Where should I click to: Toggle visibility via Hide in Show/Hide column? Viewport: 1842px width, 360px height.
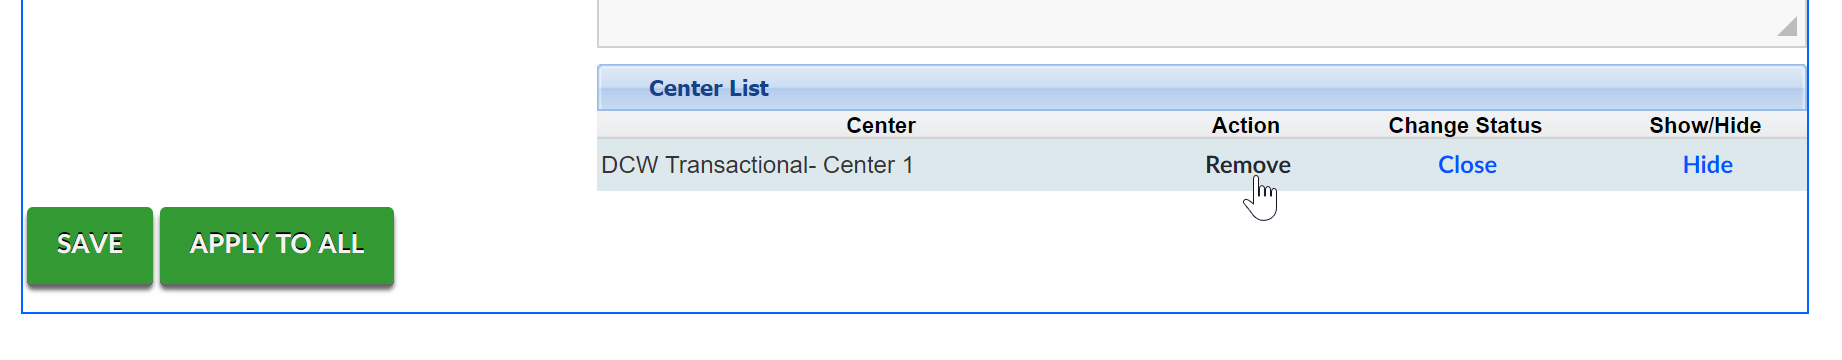coord(1707,165)
